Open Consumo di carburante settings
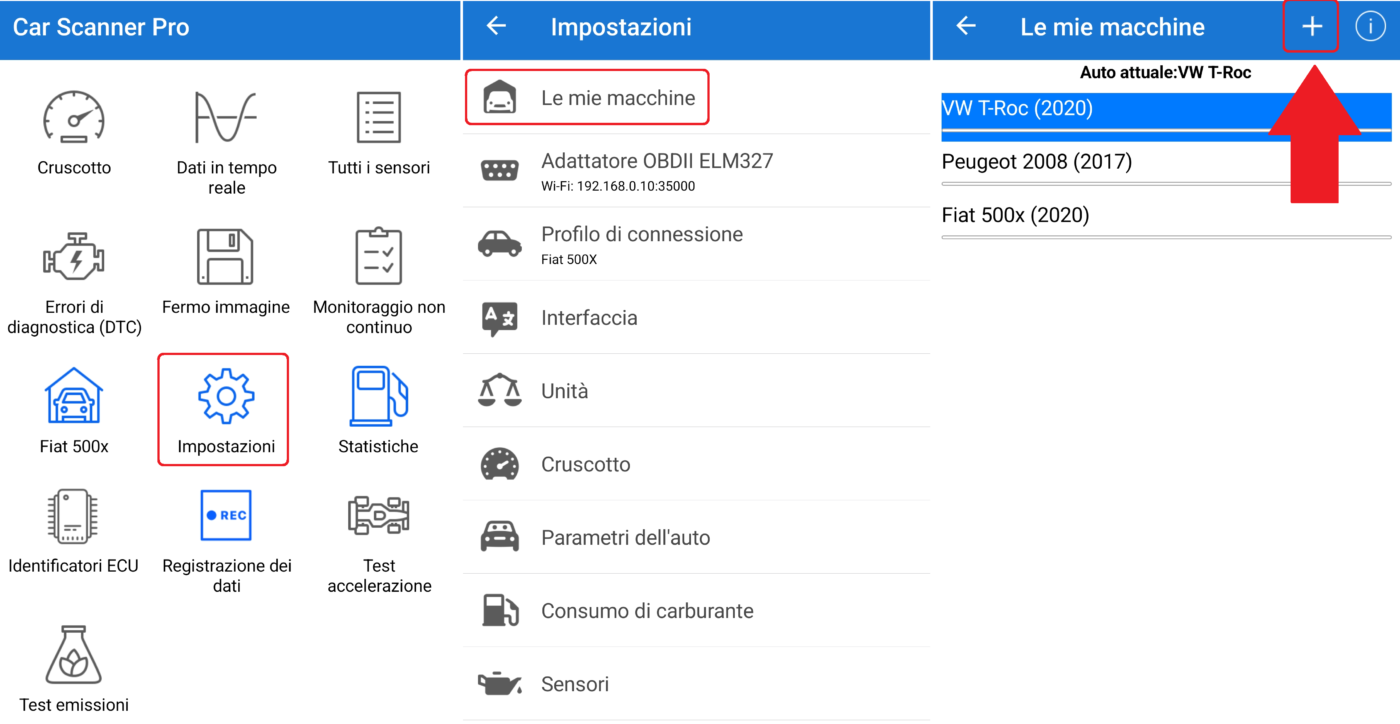The height and width of the screenshot is (724, 1400). 697,611
